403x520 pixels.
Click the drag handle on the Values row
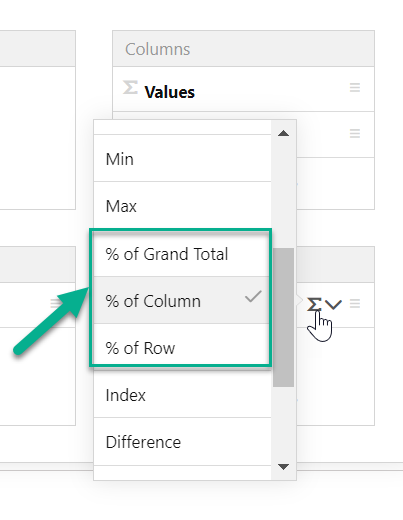pyautogui.click(x=355, y=88)
